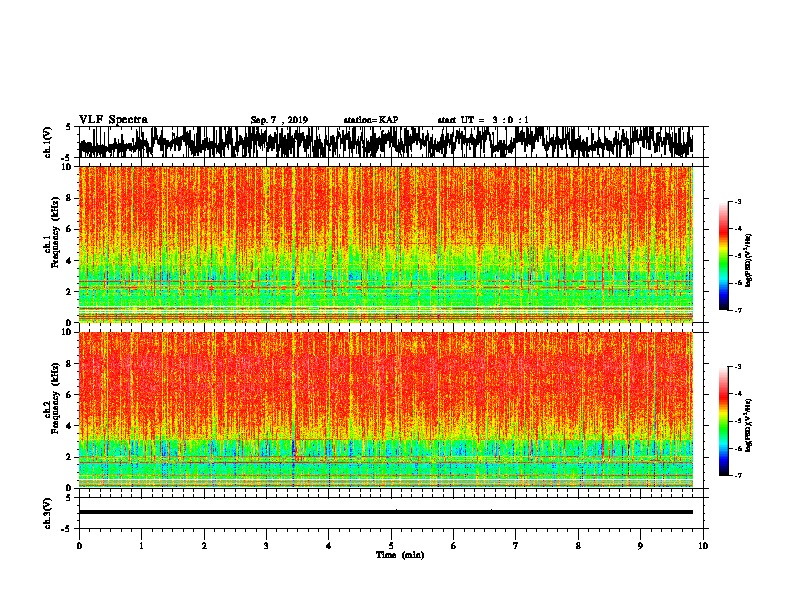Click the ch.1 PSD color scale bar
The width and height of the screenshot is (792, 612).
point(723,256)
